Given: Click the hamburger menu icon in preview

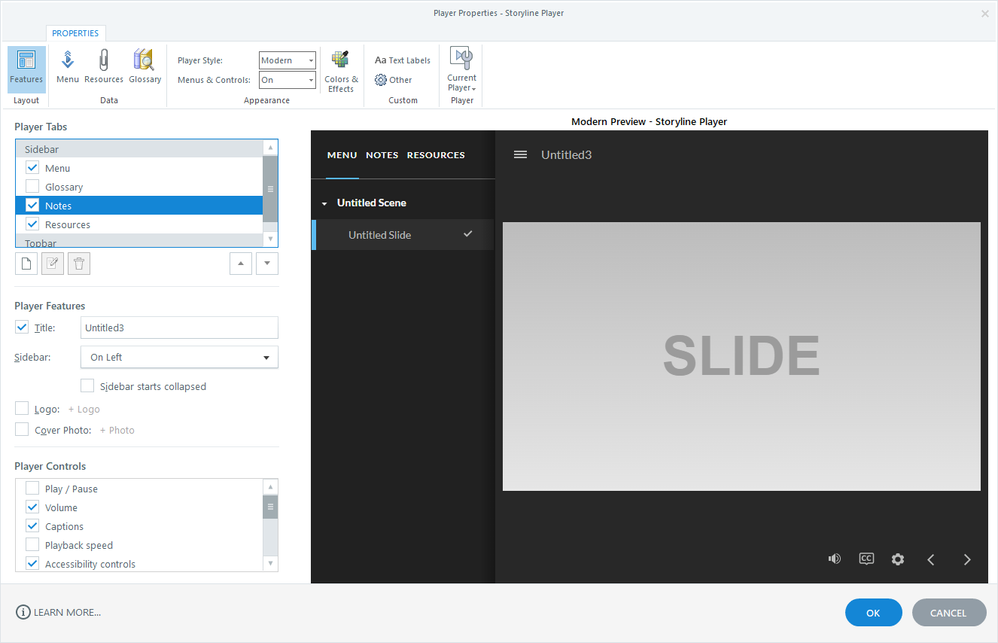Looking at the screenshot, I should [x=520, y=155].
